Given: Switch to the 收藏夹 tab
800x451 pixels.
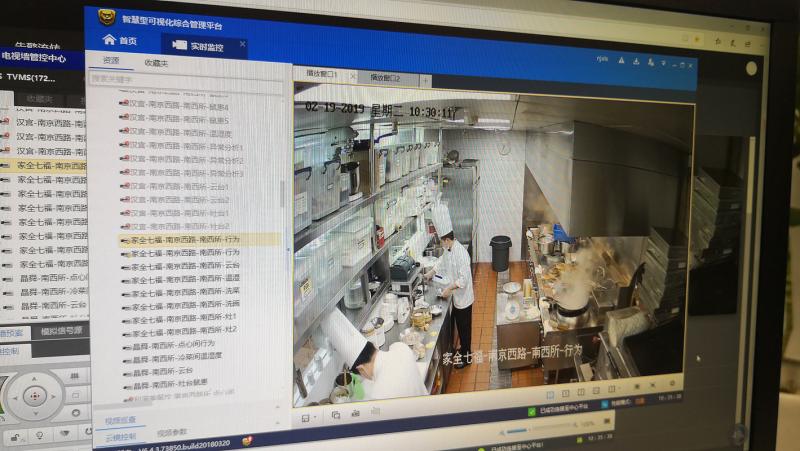Looking at the screenshot, I should 157,63.
